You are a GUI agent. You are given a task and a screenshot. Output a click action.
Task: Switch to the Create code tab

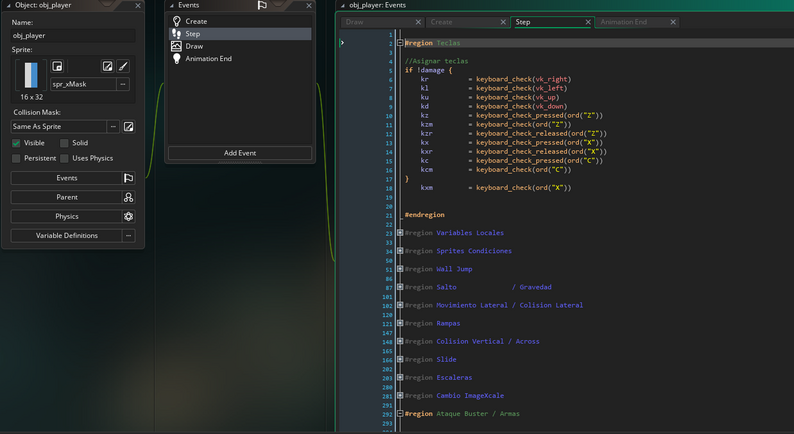pyautogui.click(x=442, y=22)
